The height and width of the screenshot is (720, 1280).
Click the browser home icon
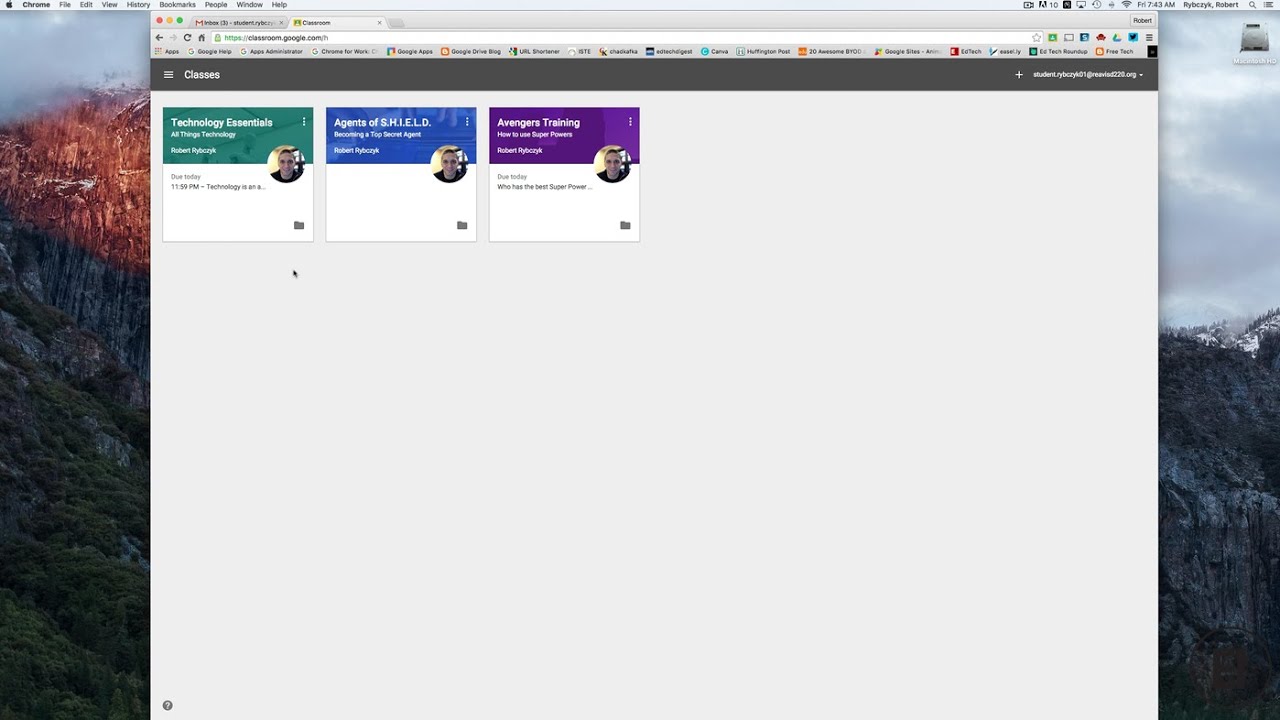coord(201,37)
